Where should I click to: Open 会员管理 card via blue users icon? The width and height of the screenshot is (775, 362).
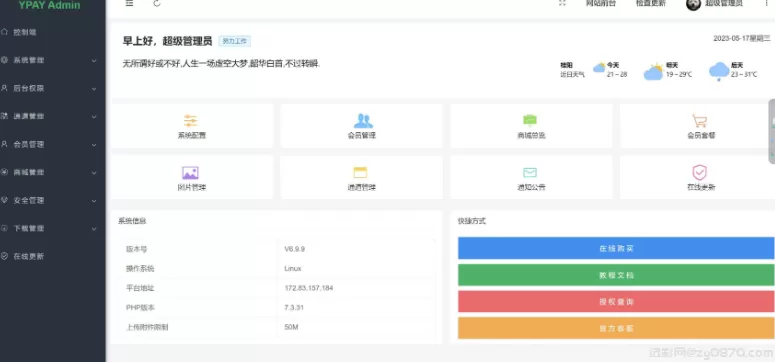pos(363,121)
